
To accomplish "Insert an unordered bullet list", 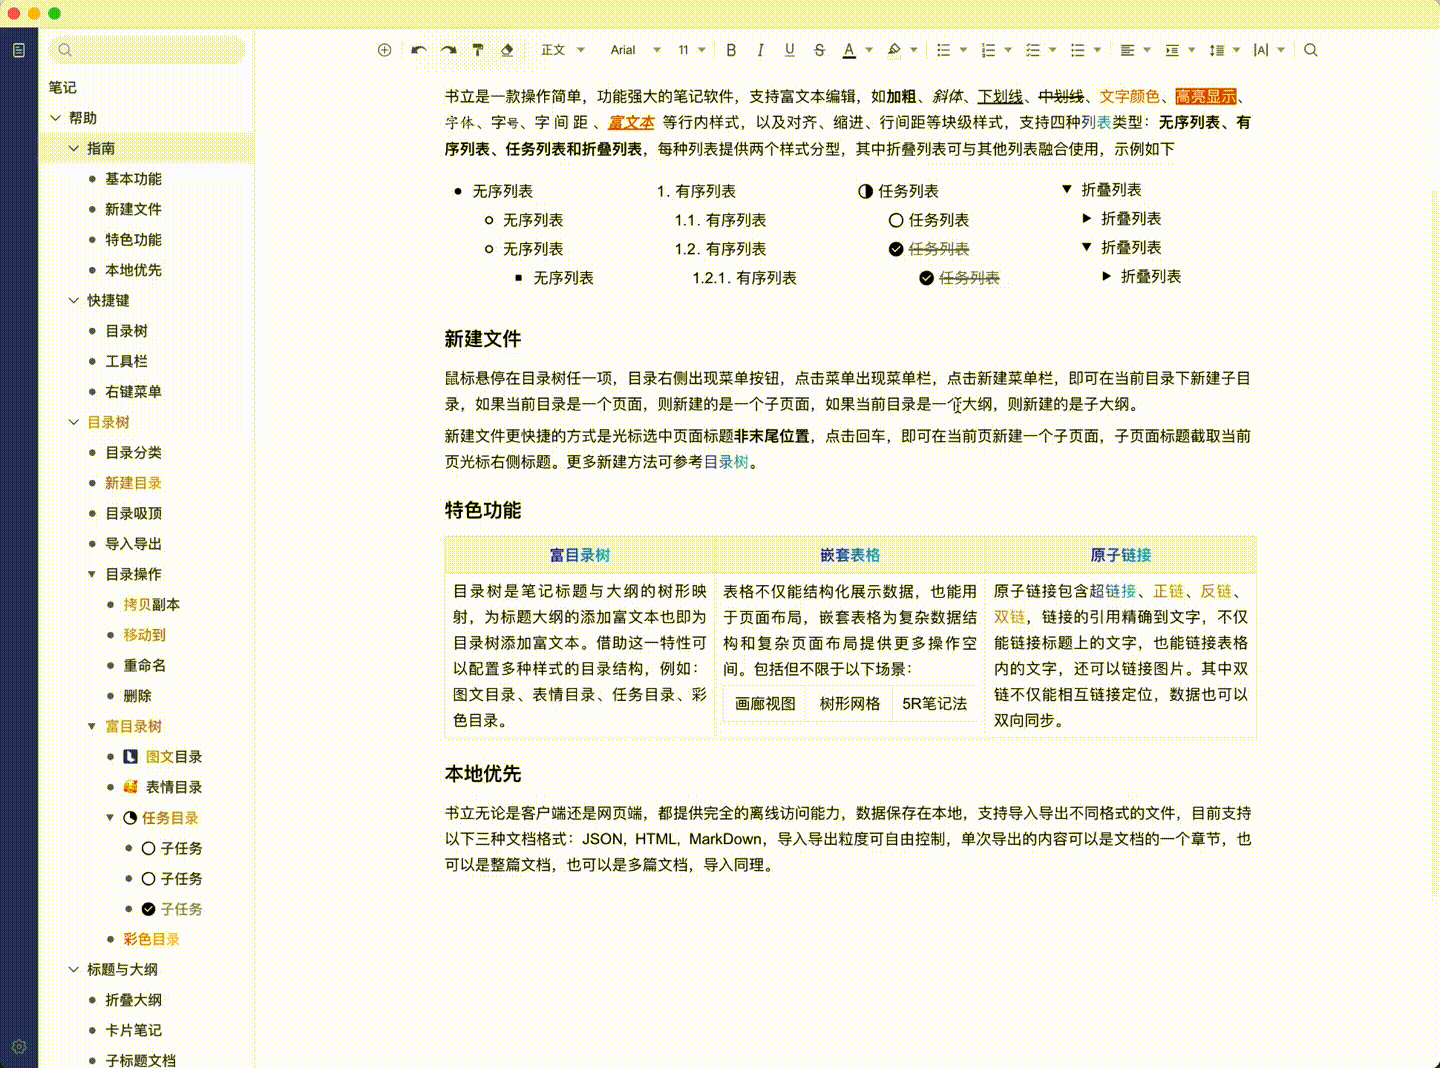I will click(943, 50).
